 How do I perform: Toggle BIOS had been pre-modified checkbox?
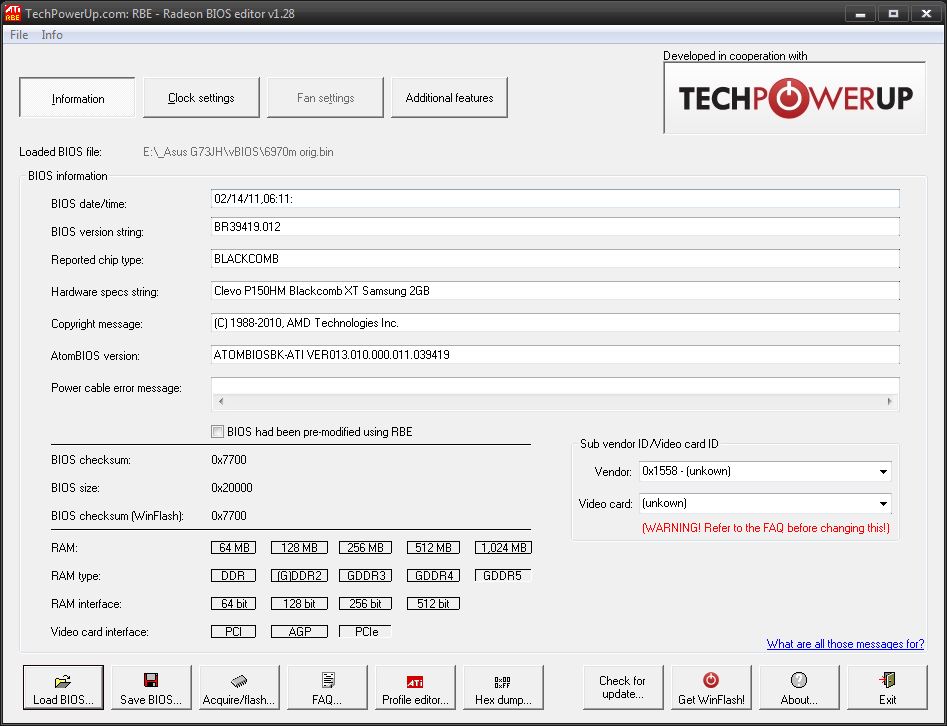coord(217,431)
